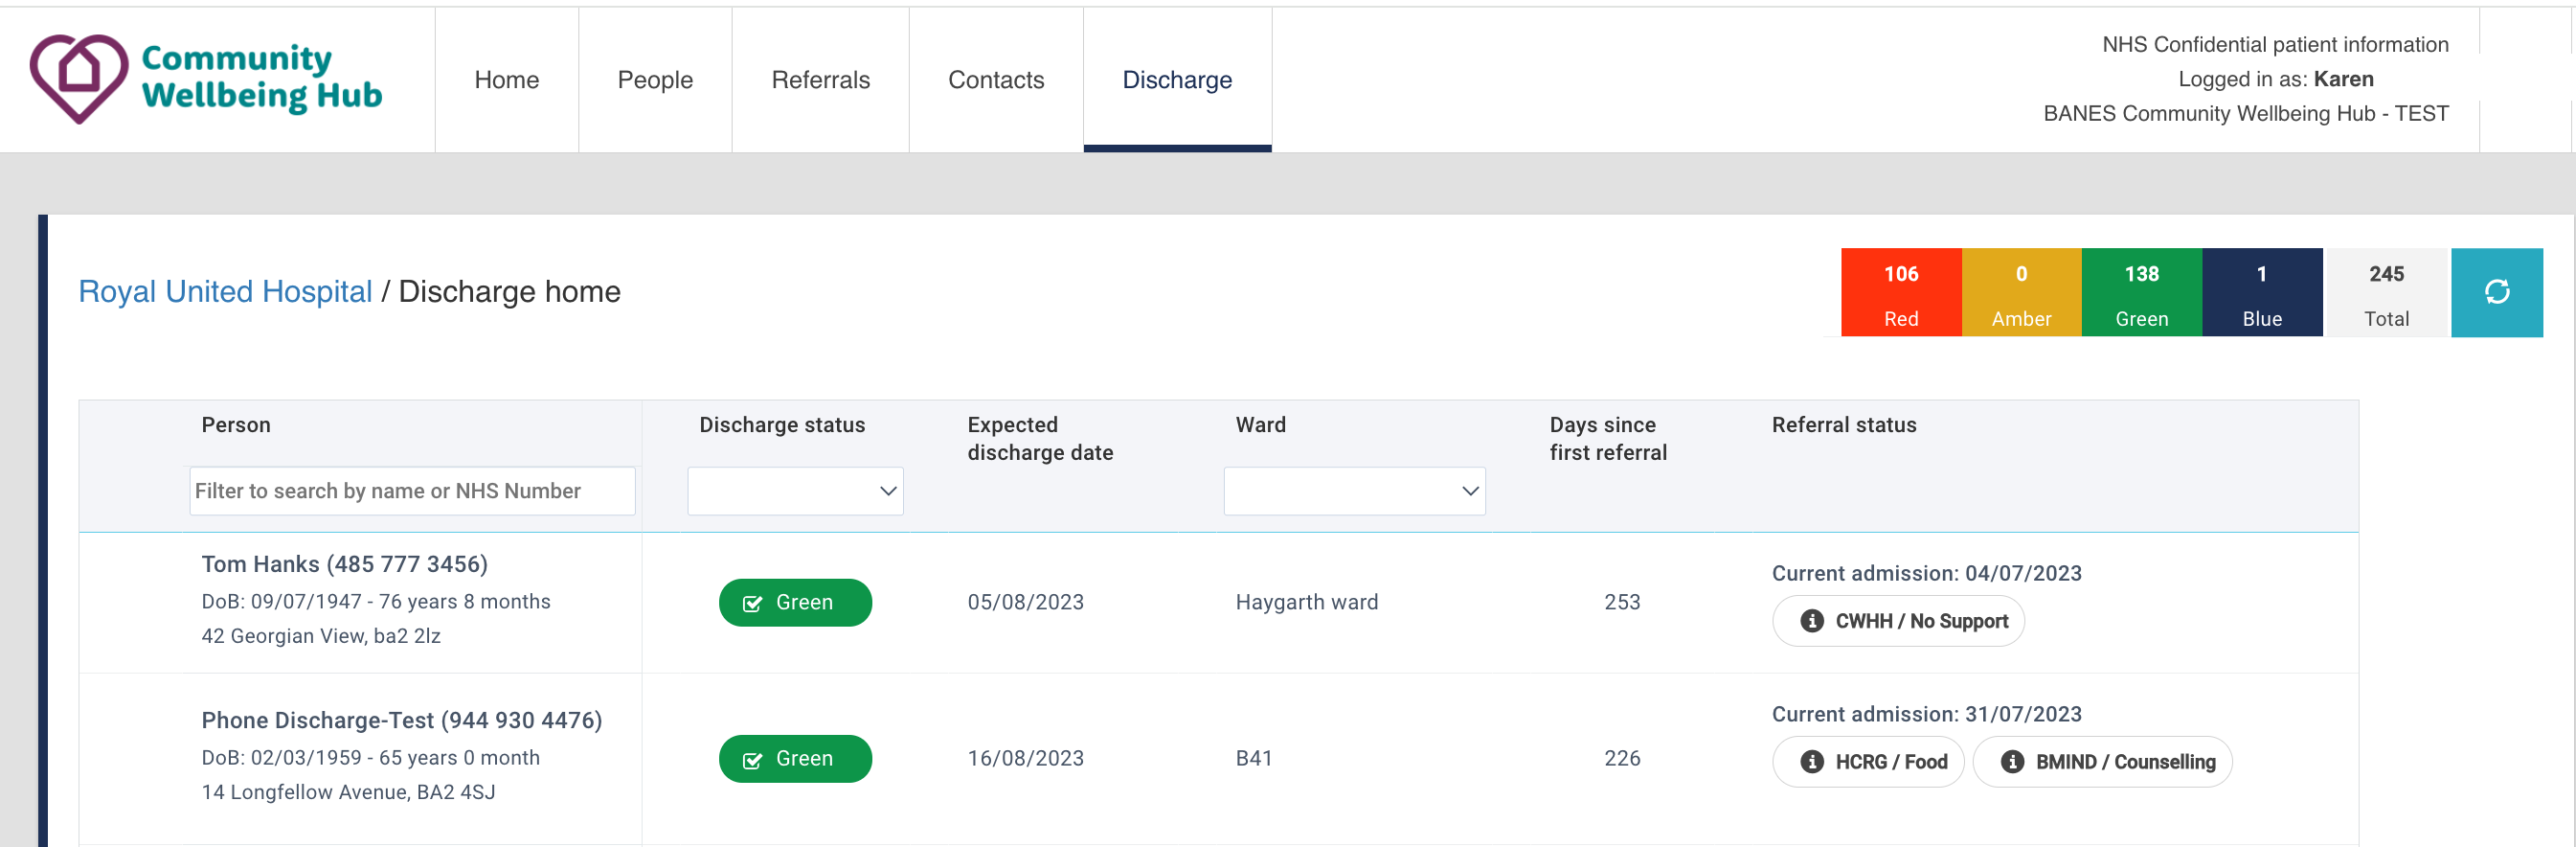Viewport: 2576px width, 847px height.
Task: Open Tom Hanks' patient record
Action: (344, 564)
